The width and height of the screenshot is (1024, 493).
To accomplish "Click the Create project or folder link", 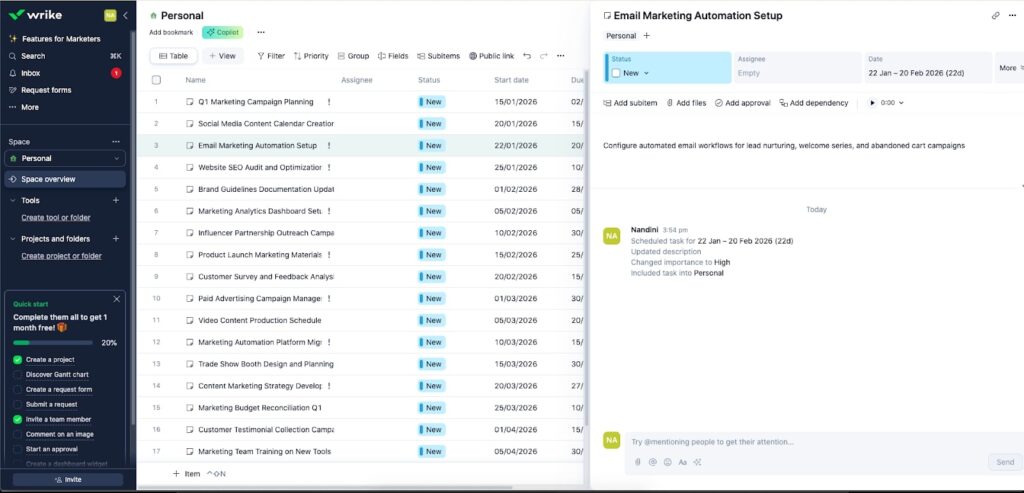I will tap(61, 256).
